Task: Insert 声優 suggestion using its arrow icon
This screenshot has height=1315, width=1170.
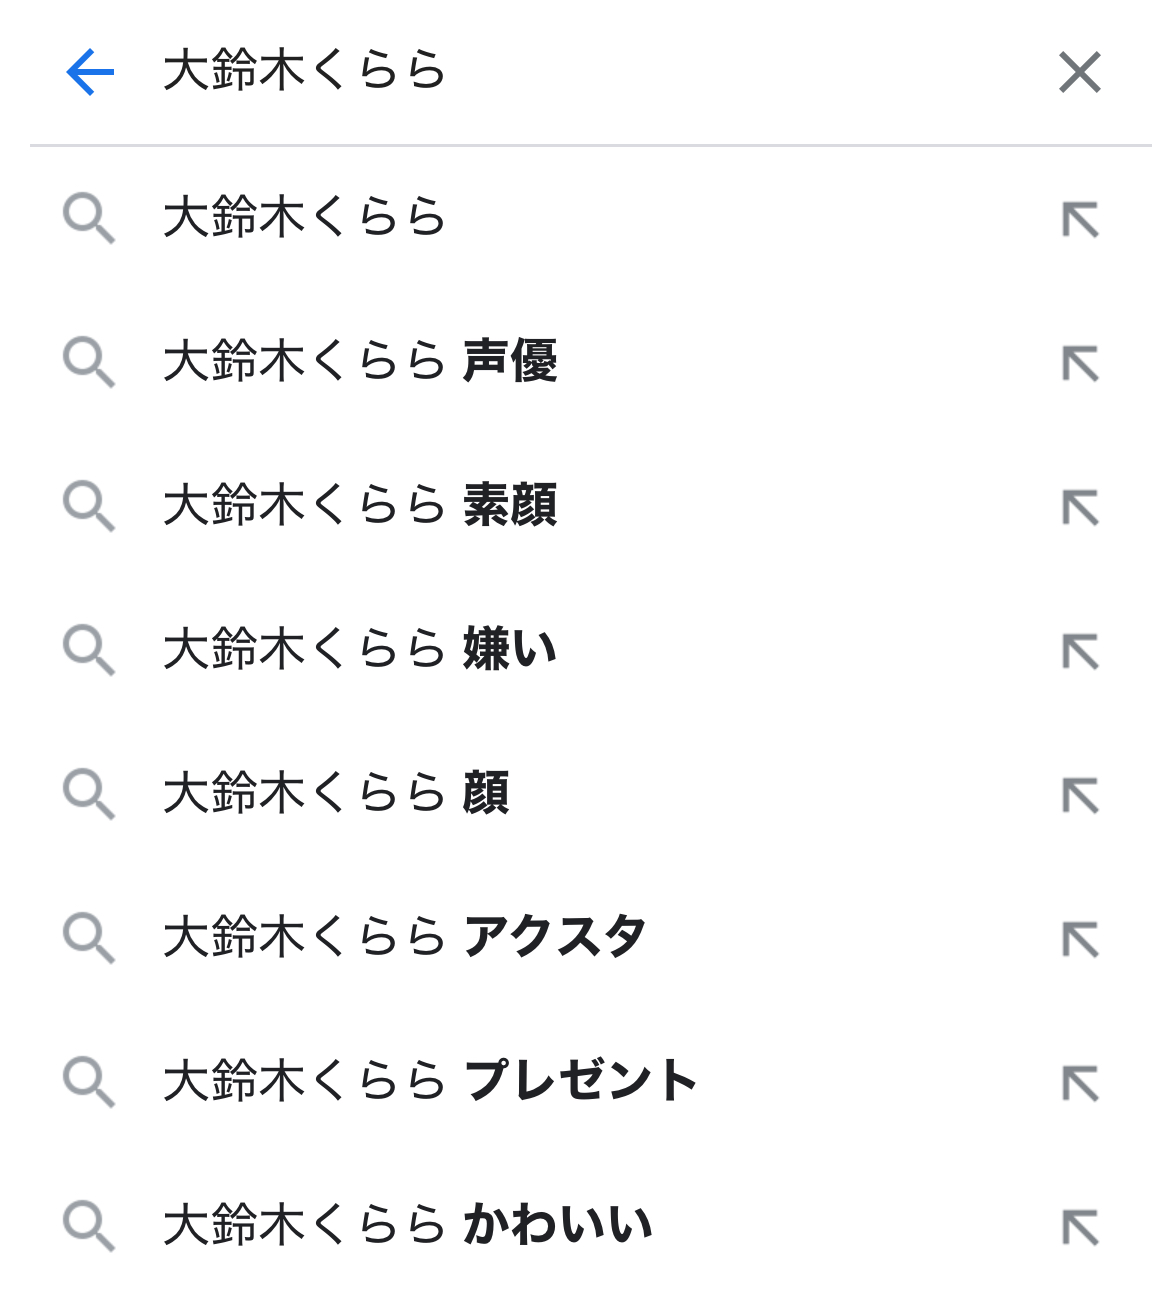Action: (1080, 363)
